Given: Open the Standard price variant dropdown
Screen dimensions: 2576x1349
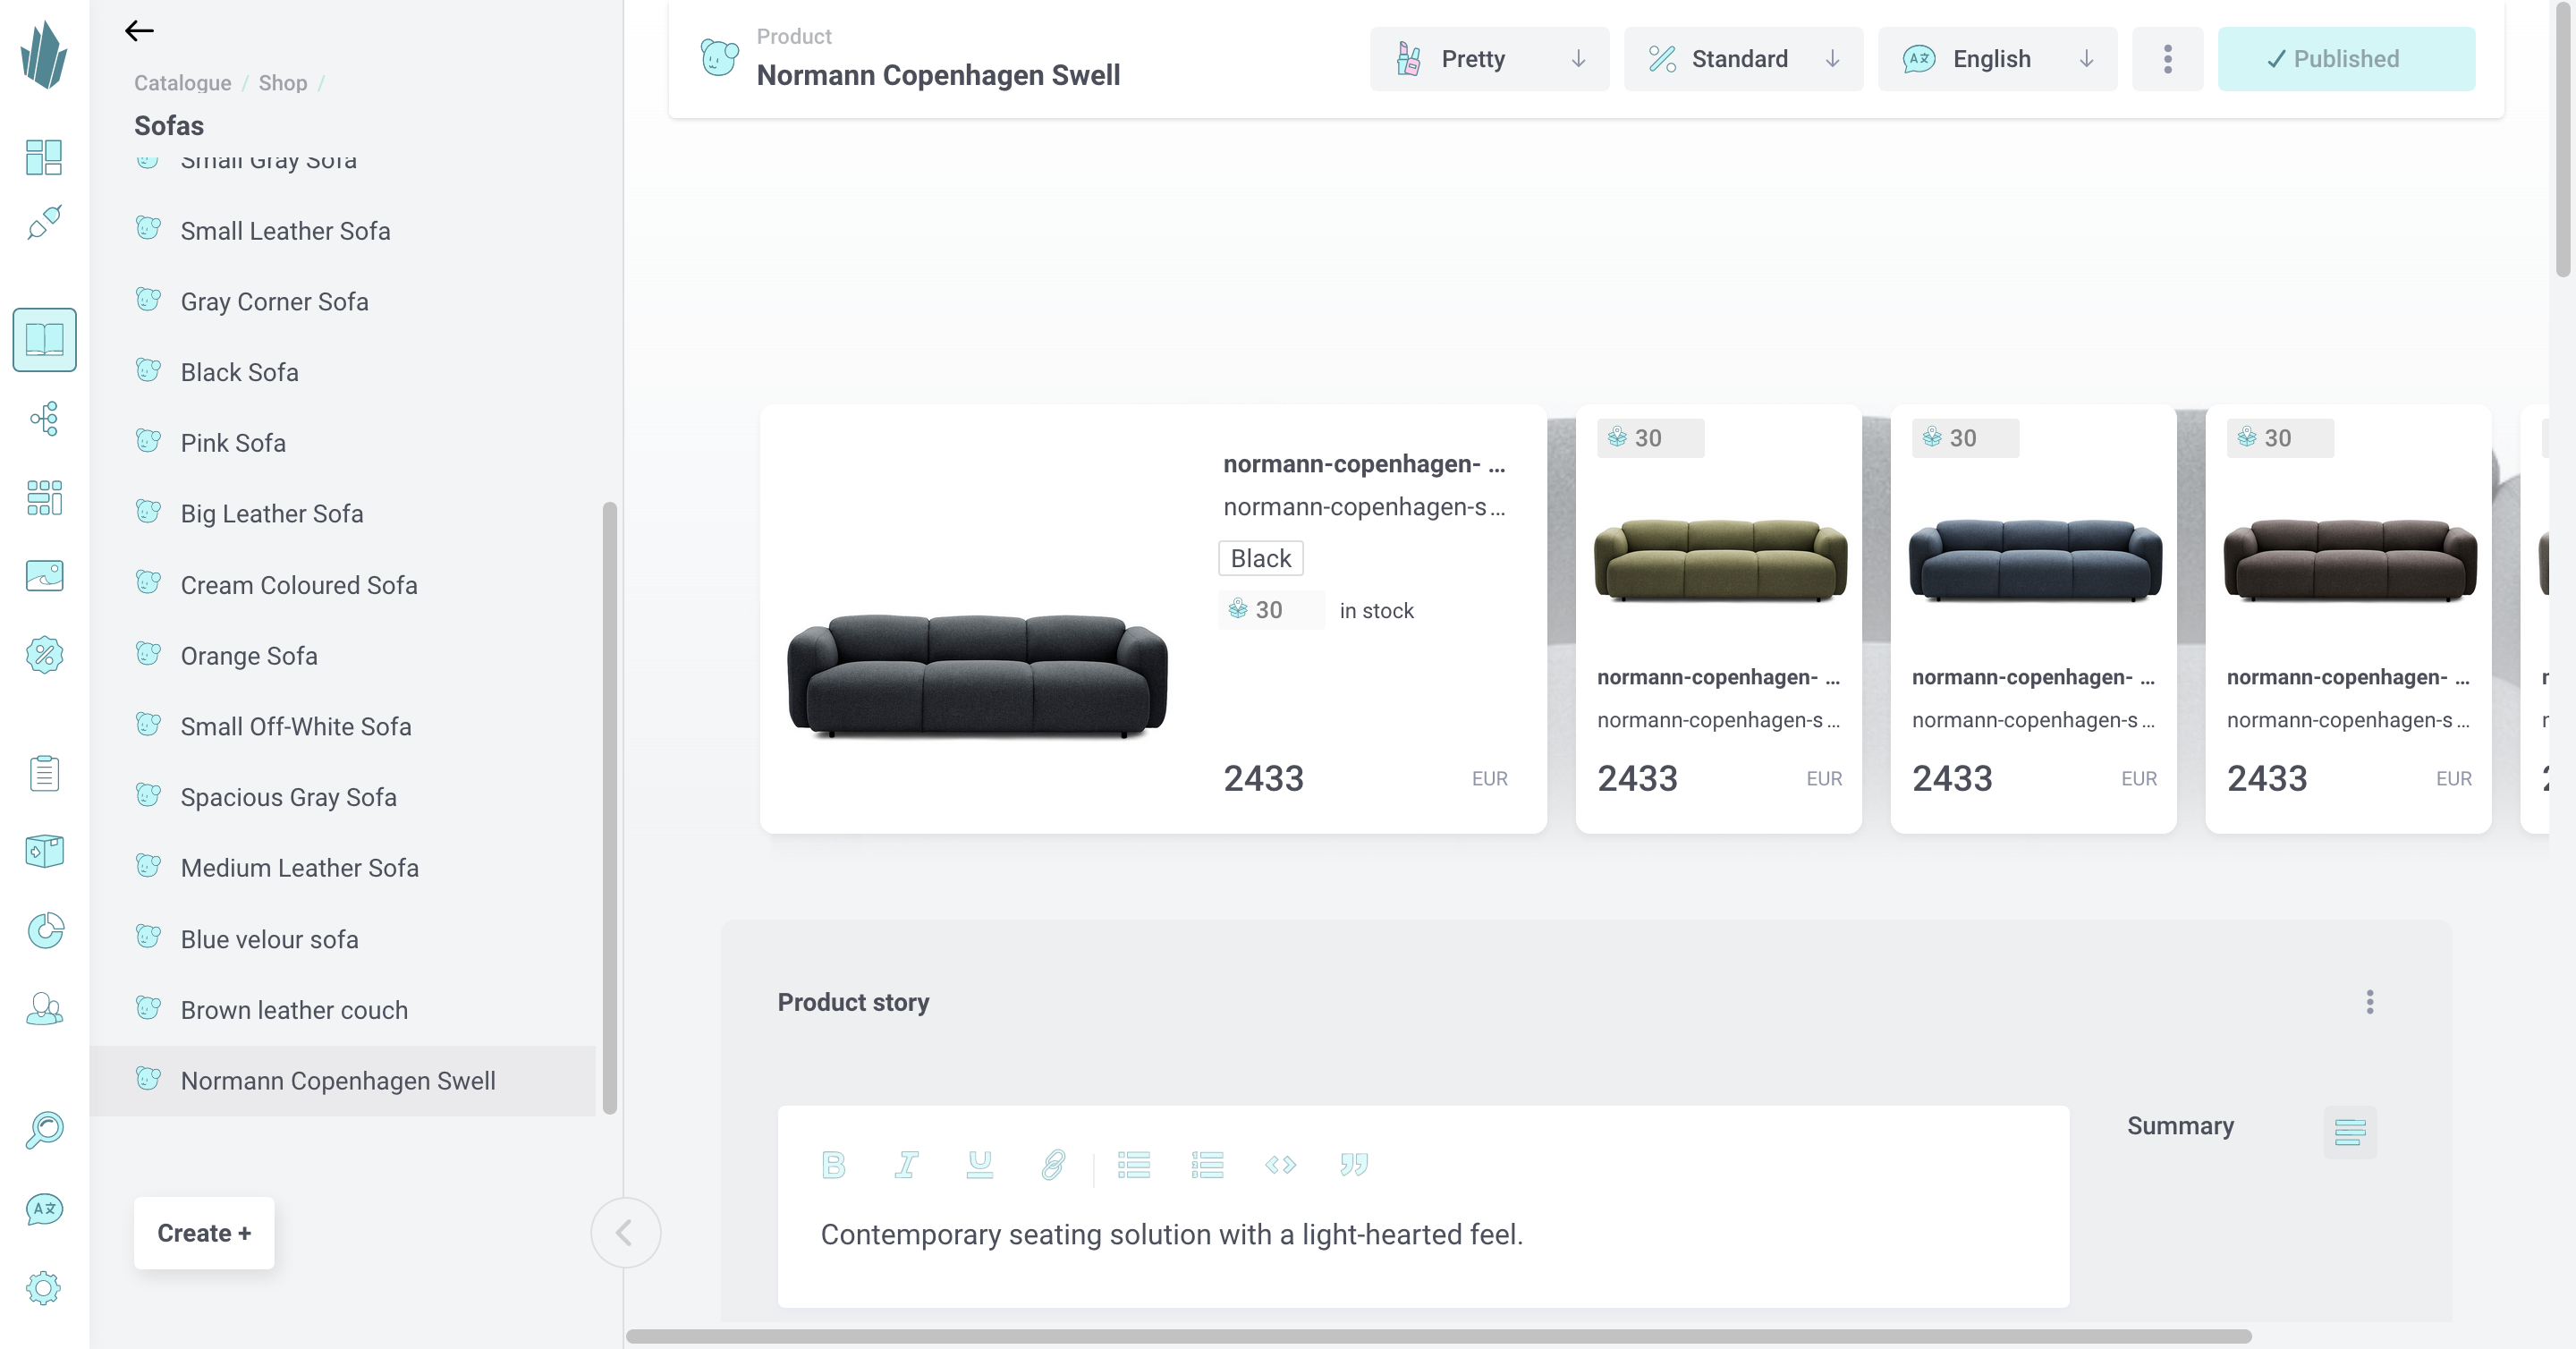Looking at the screenshot, I should [x=1744, y=59].
